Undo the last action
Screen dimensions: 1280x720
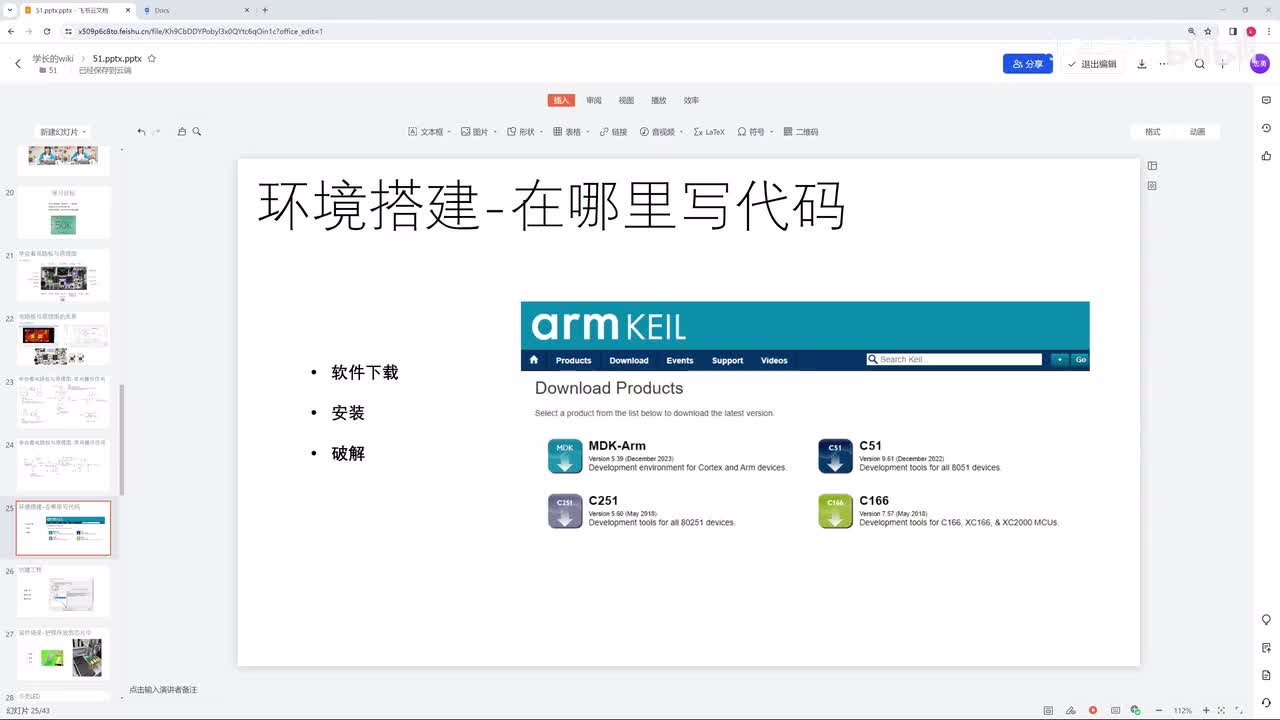(141, 132)
